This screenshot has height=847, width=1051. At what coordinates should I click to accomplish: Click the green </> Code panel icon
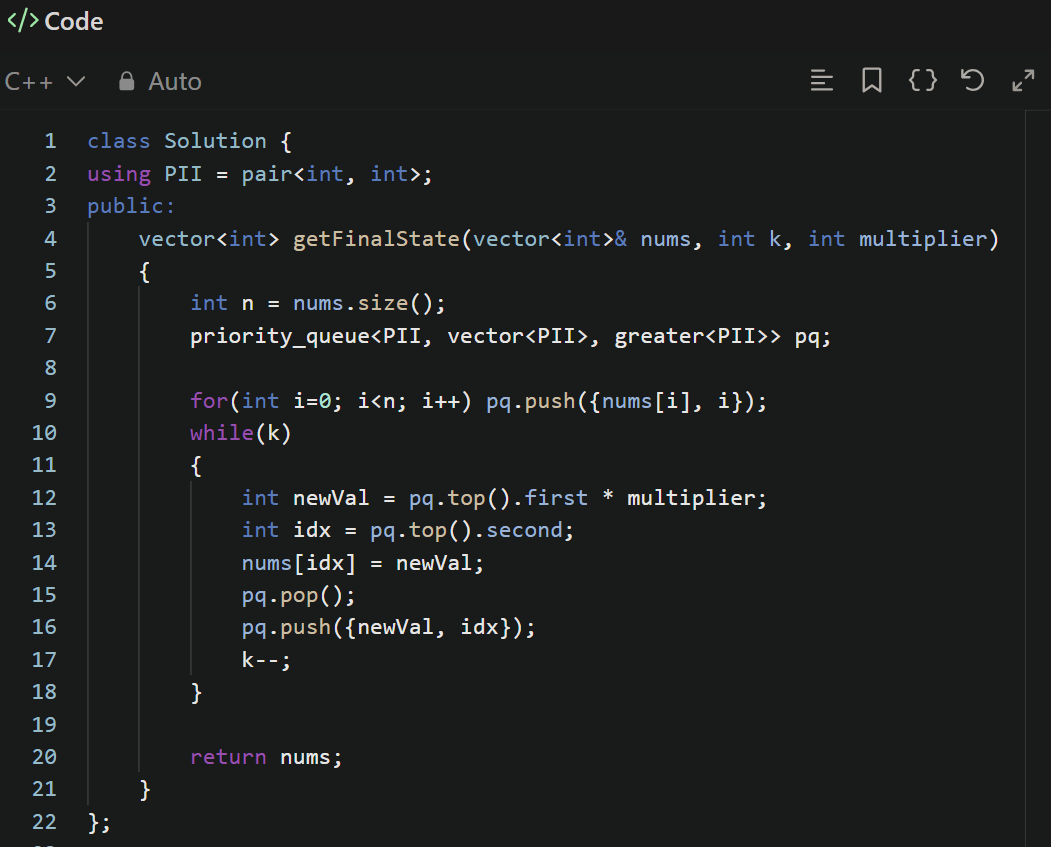pyautogui.click(x=21, y=20)
